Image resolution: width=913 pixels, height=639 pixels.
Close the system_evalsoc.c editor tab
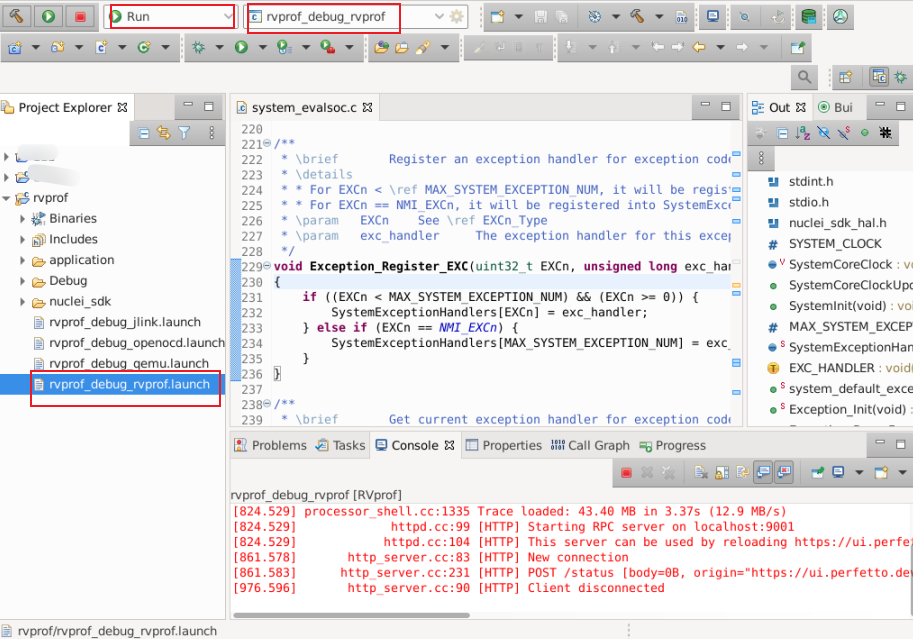pos(367,107)
